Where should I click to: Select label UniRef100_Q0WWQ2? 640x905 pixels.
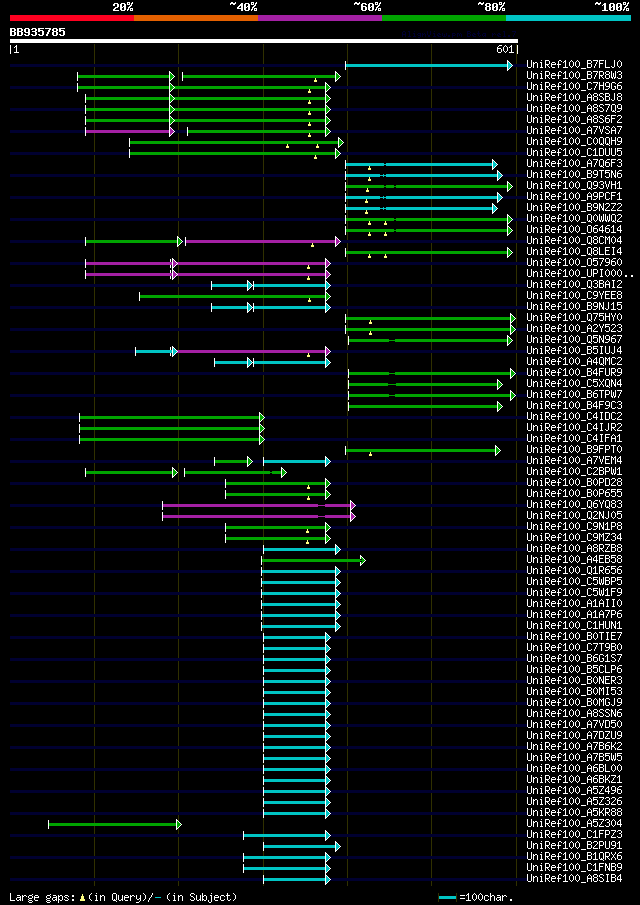(x=574, y=219)
